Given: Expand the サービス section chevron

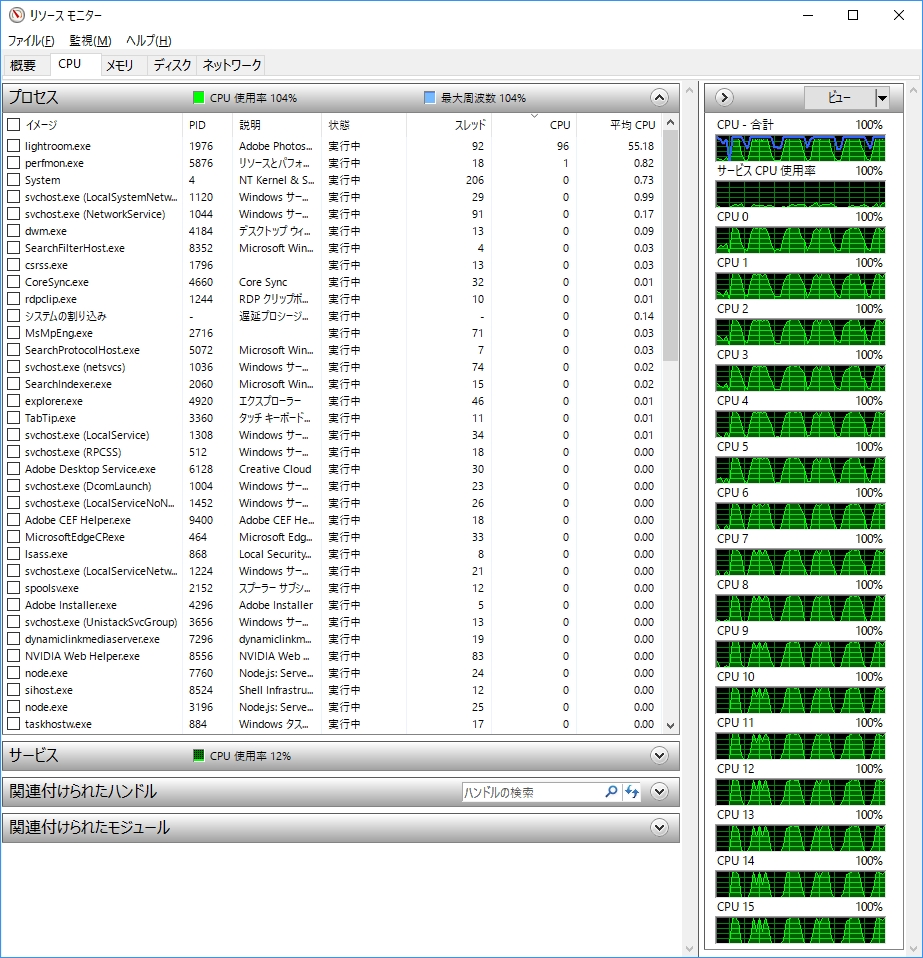Looking at the screenshot, I should (659, 755).
